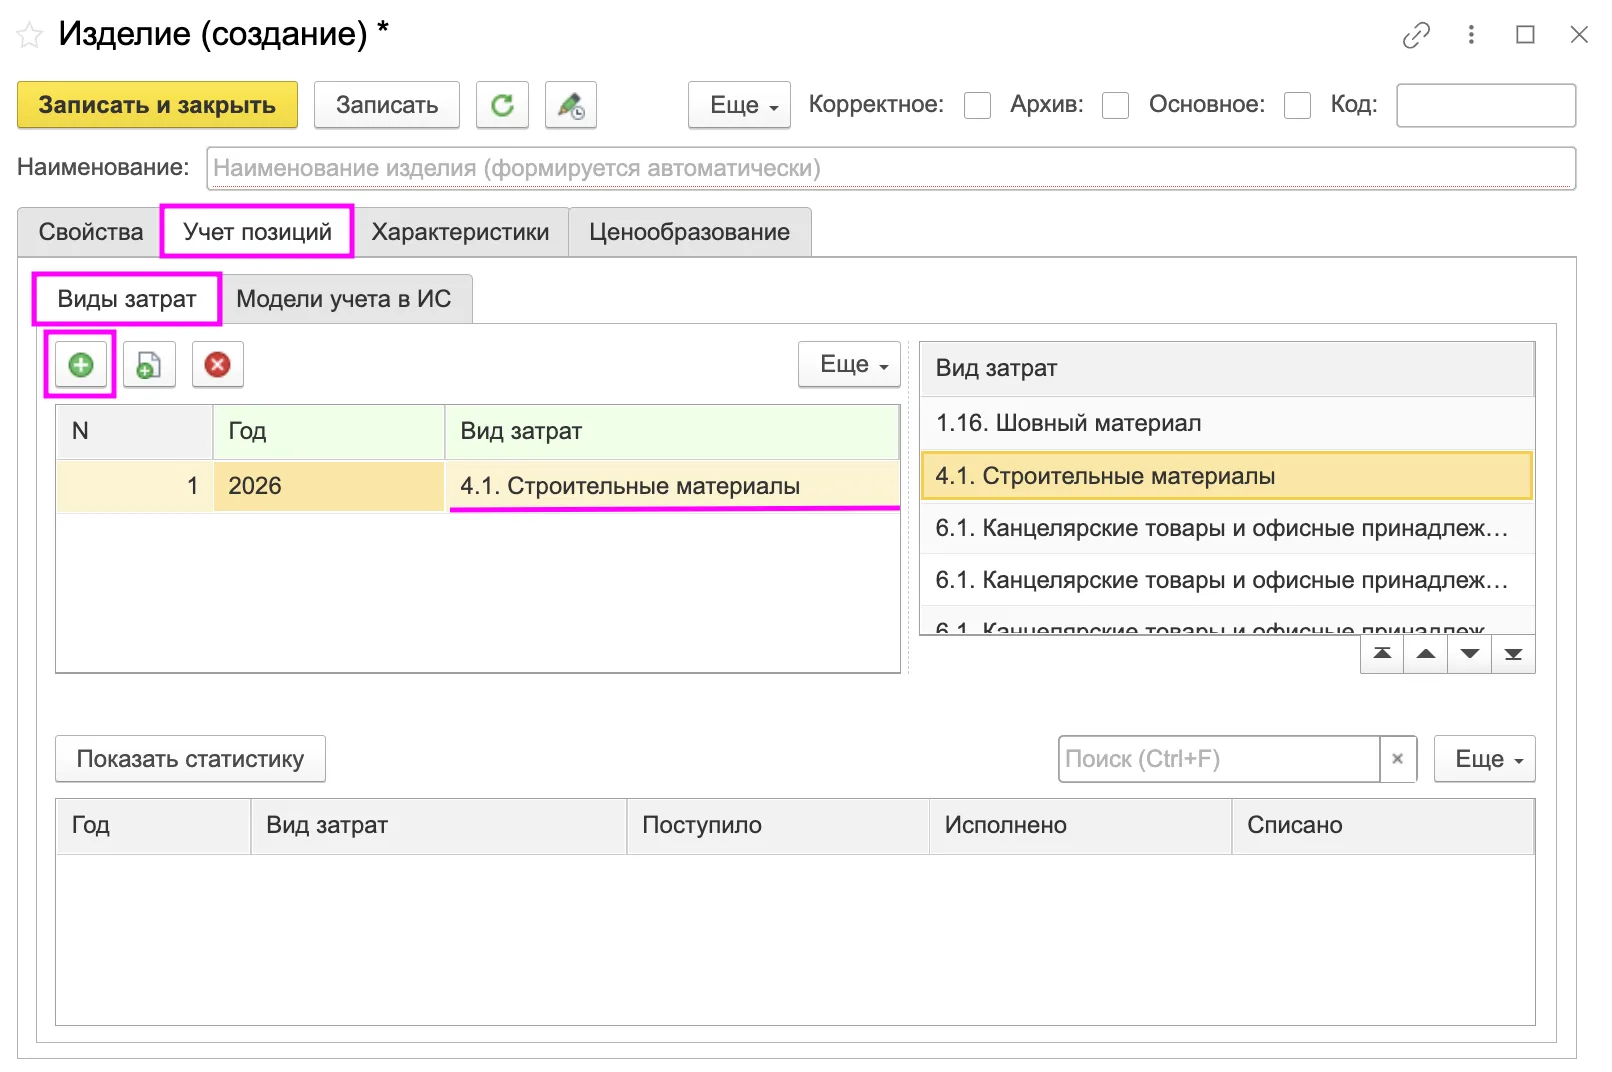This screenshot has height=1072, width=1612.
Task: Click Записать и закрыть button
Action: 157,105
